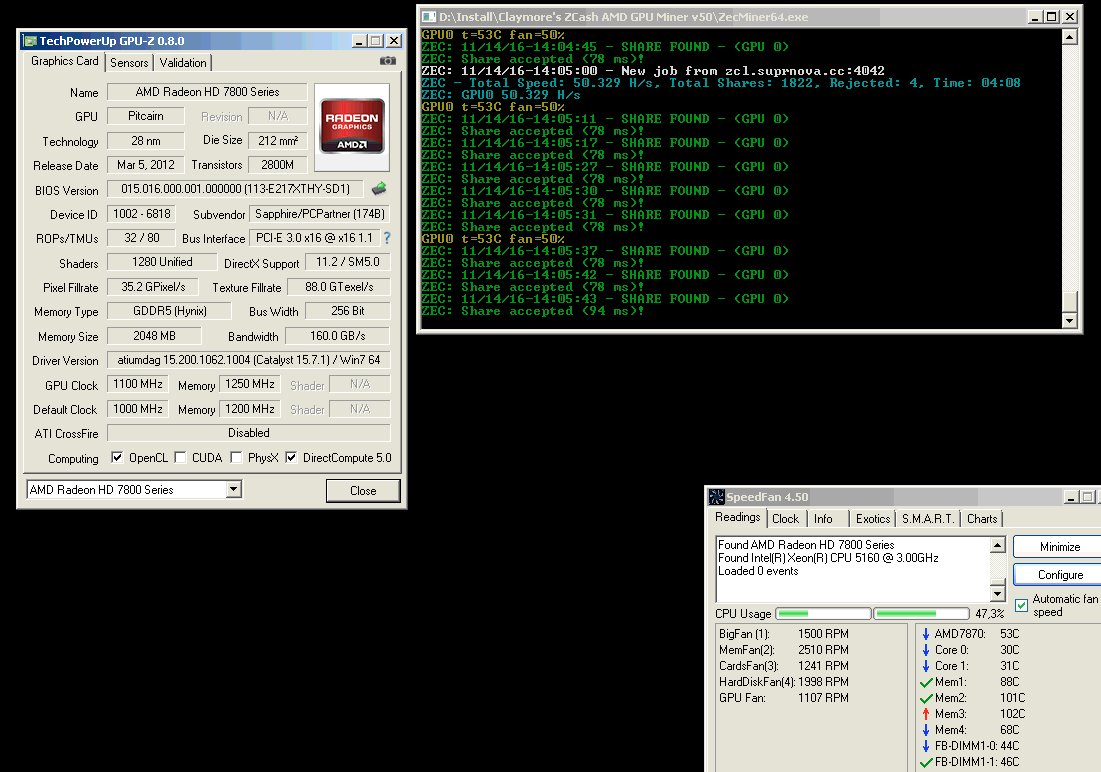This screenshot has width=1101, height=772.
Task: Open the Charts tab in SpeedFan
Action: [982, 519]
